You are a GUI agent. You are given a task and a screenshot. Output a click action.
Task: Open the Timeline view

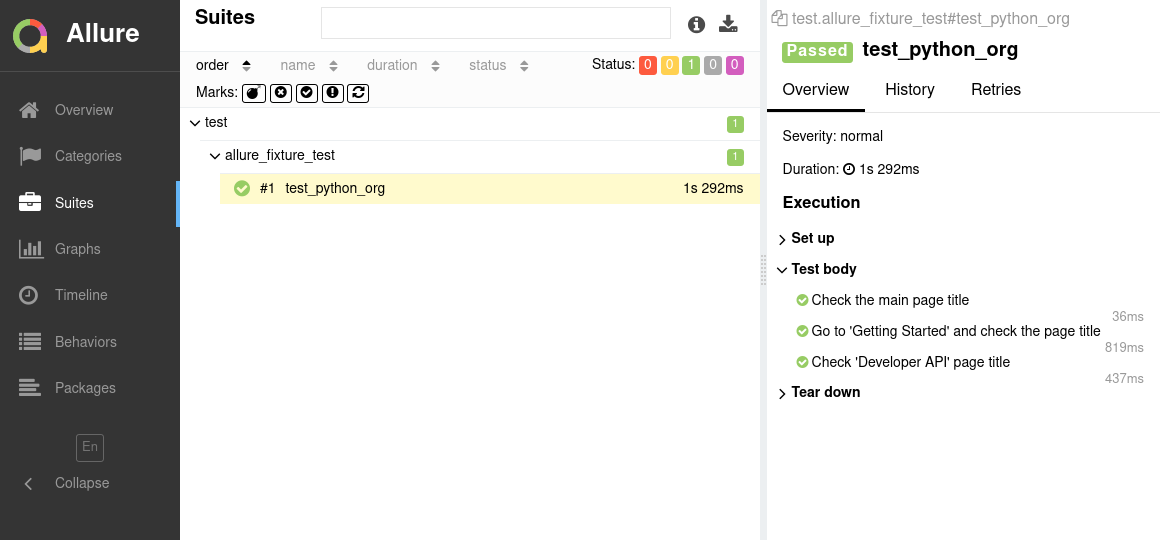tap(81, 295)
